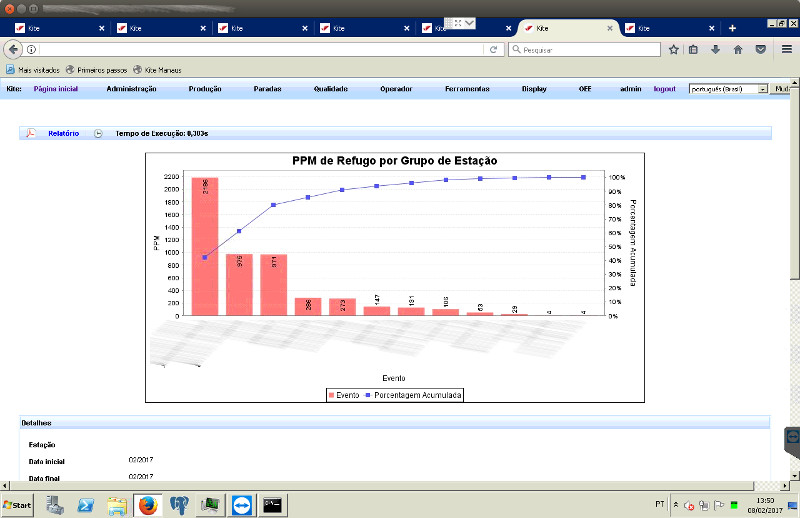Open the downloads arrow icon
Screen dimensions: 800x518
[715, 50]
